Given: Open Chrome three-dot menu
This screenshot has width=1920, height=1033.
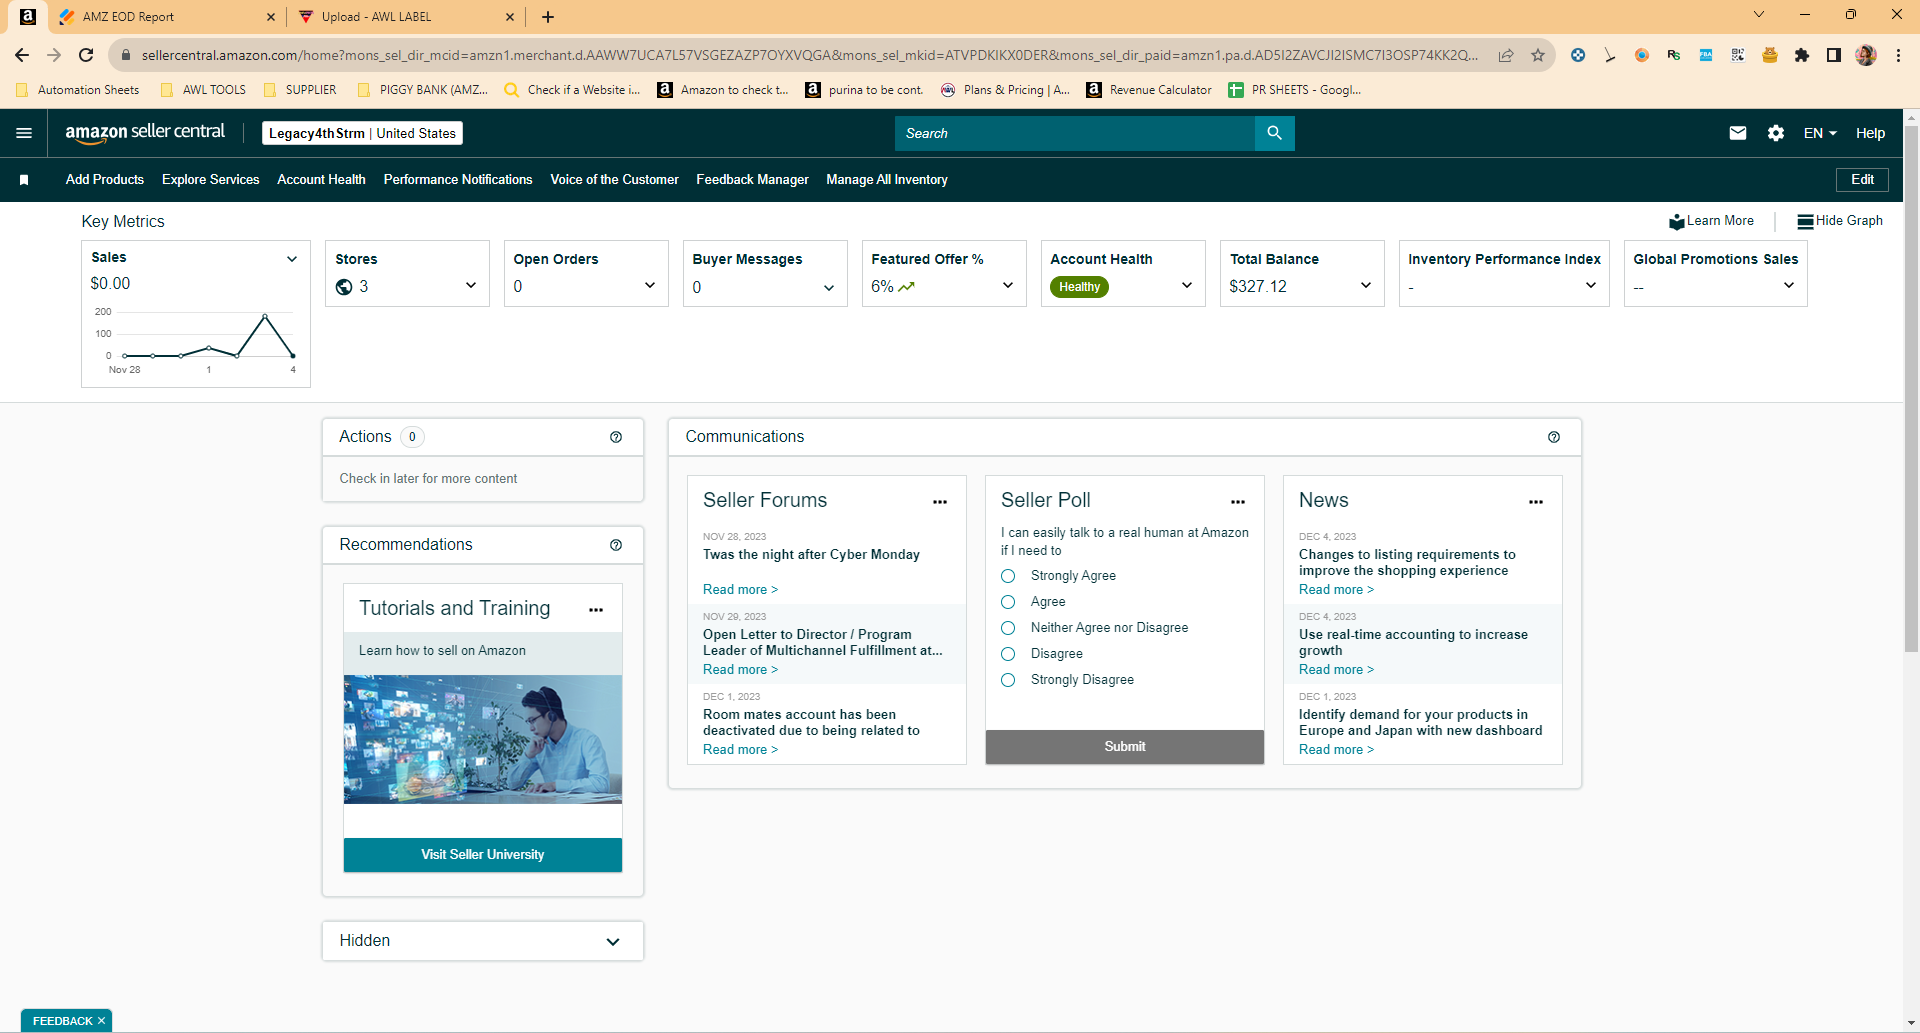Looking at the screenshot, I should pyautogui.click(x=1898, y=55).
